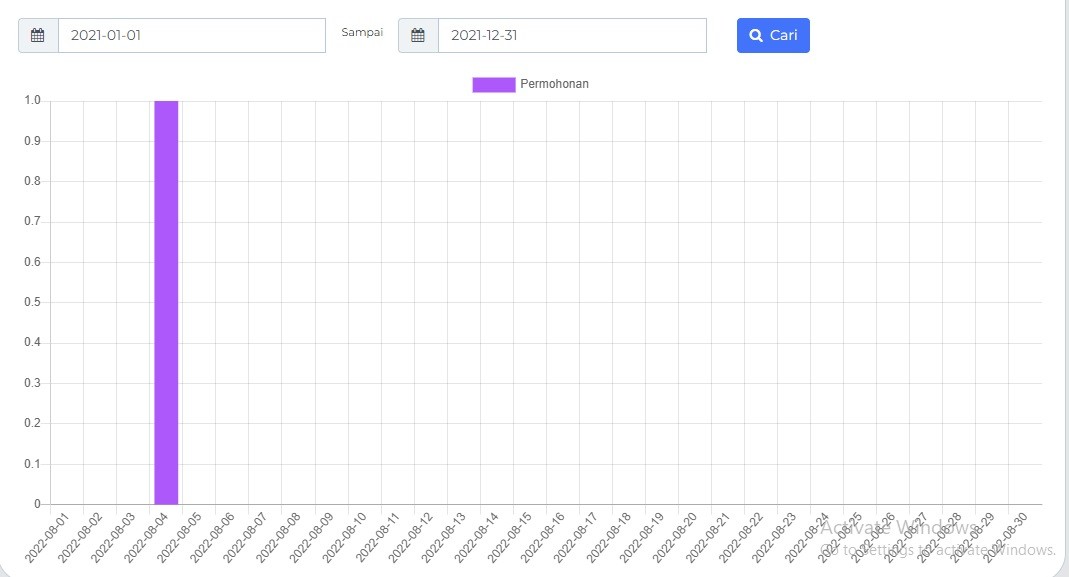Click the 0.1 value on the y-axis

[x=32, y=464]
